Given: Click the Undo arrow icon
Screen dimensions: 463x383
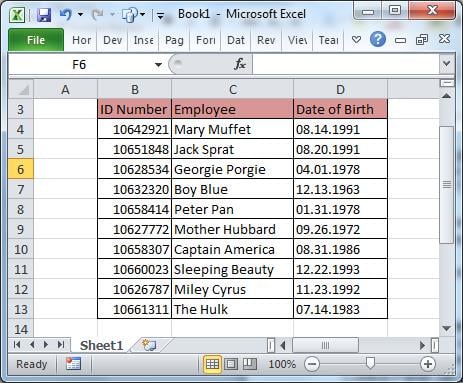Looking at the screenshot, I should pos(66,14).
